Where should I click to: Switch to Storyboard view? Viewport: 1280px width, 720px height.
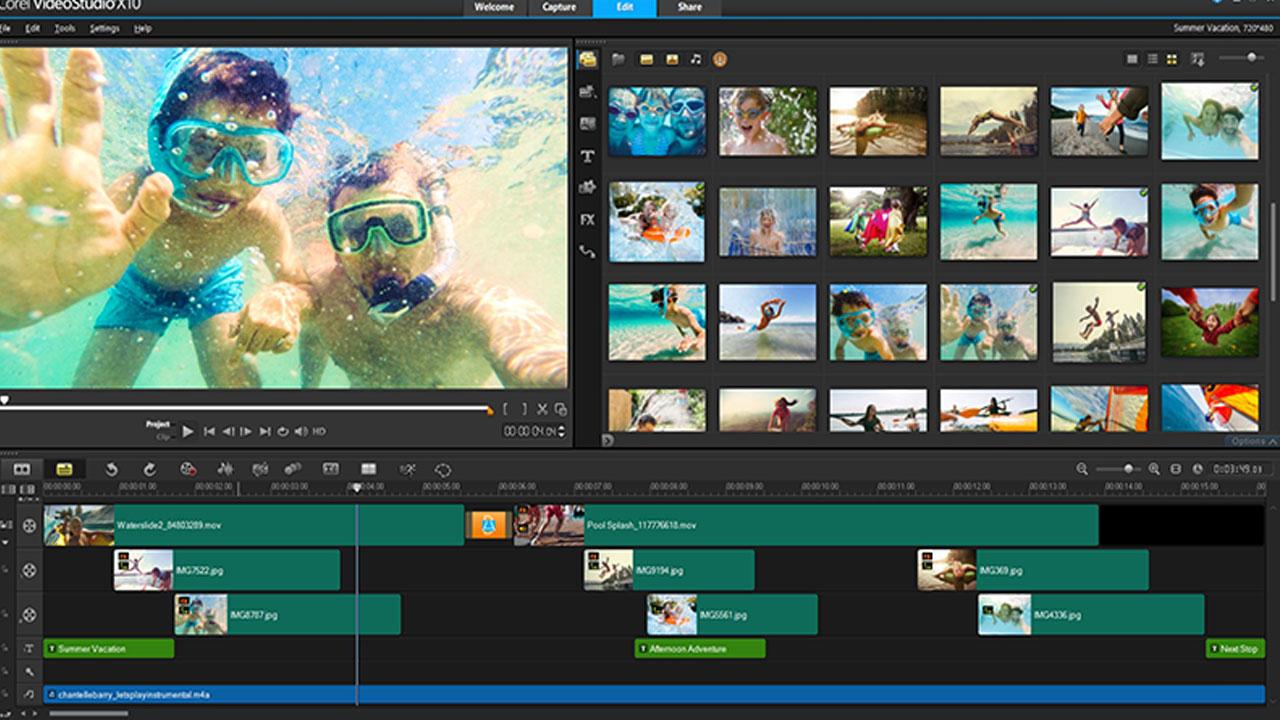(x=21, y=469)
